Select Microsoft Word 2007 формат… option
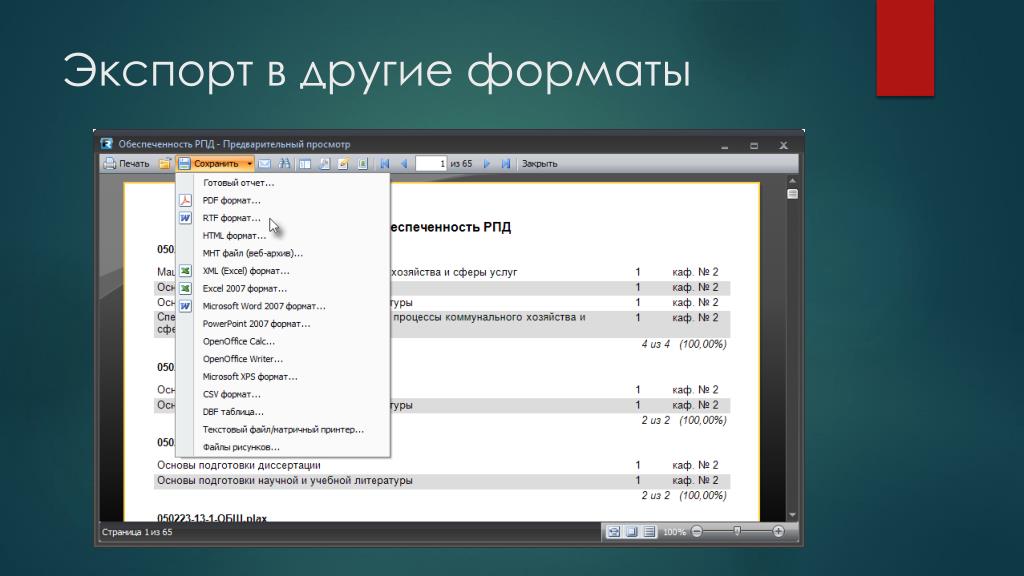 coord(283,306)
